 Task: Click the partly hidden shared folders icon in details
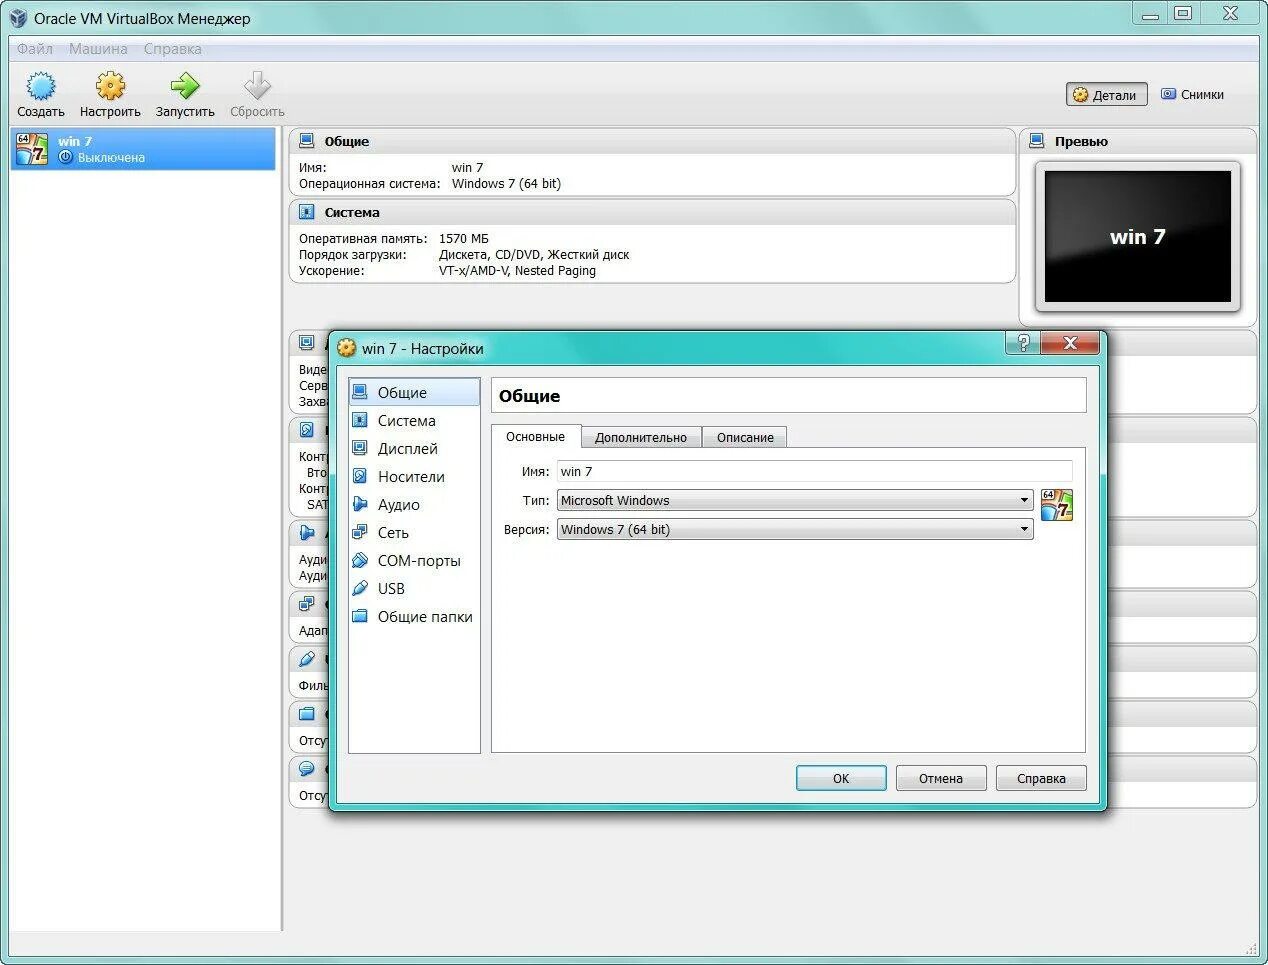coord(307,714)
